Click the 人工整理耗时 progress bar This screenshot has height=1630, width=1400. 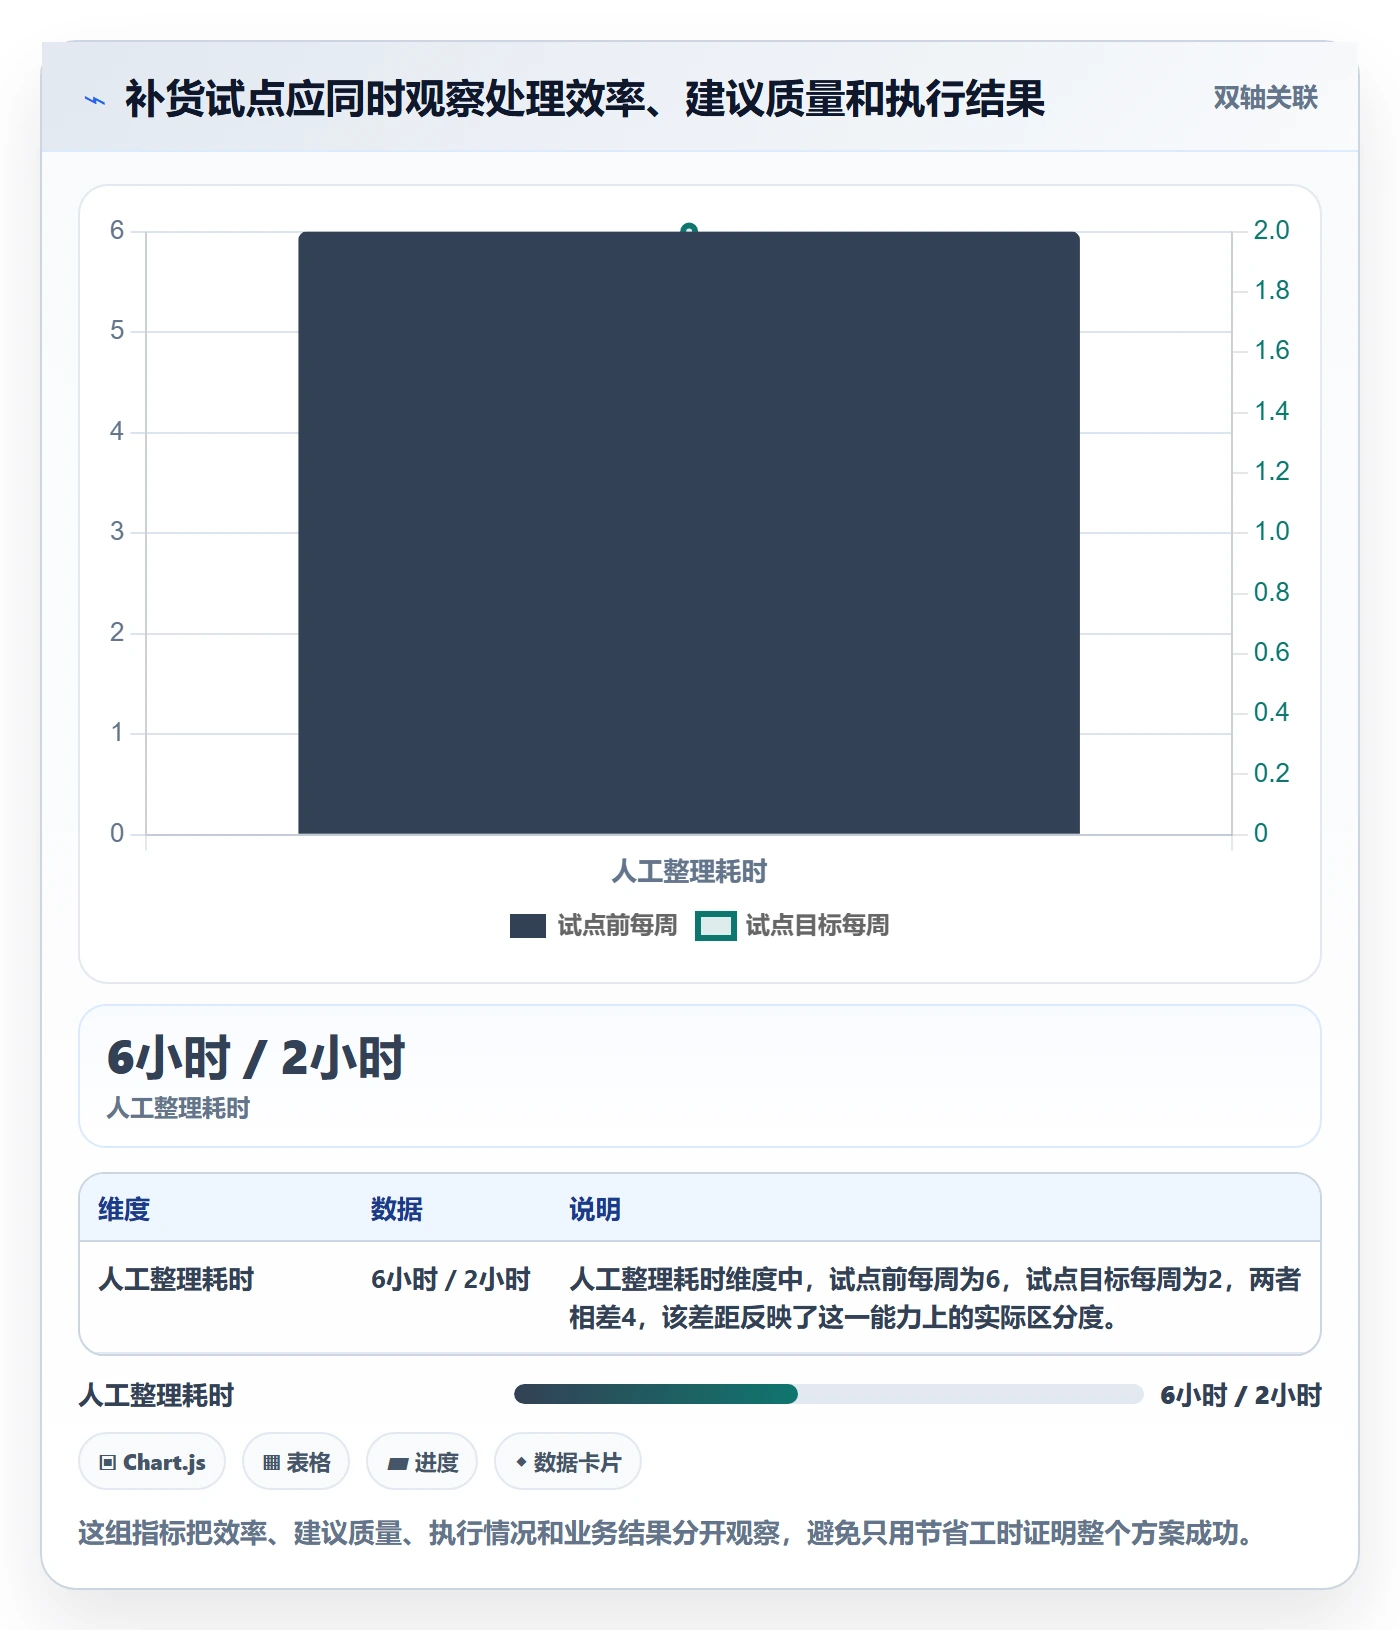(x=828, y=1394)
